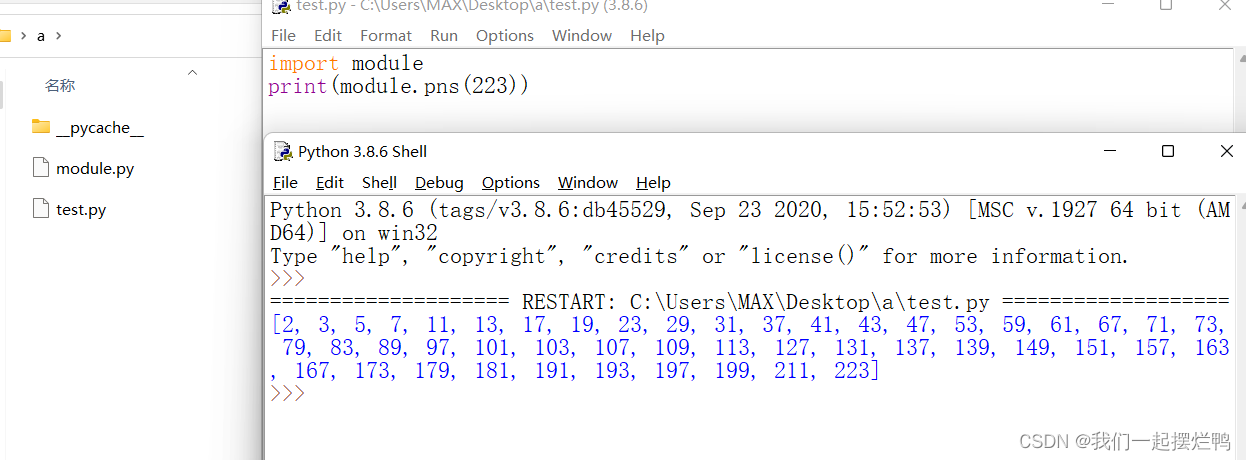Maximize the Python 3.8.6 Shell window
Screen dimensions: 1246x460
[x=1167, y=151]
